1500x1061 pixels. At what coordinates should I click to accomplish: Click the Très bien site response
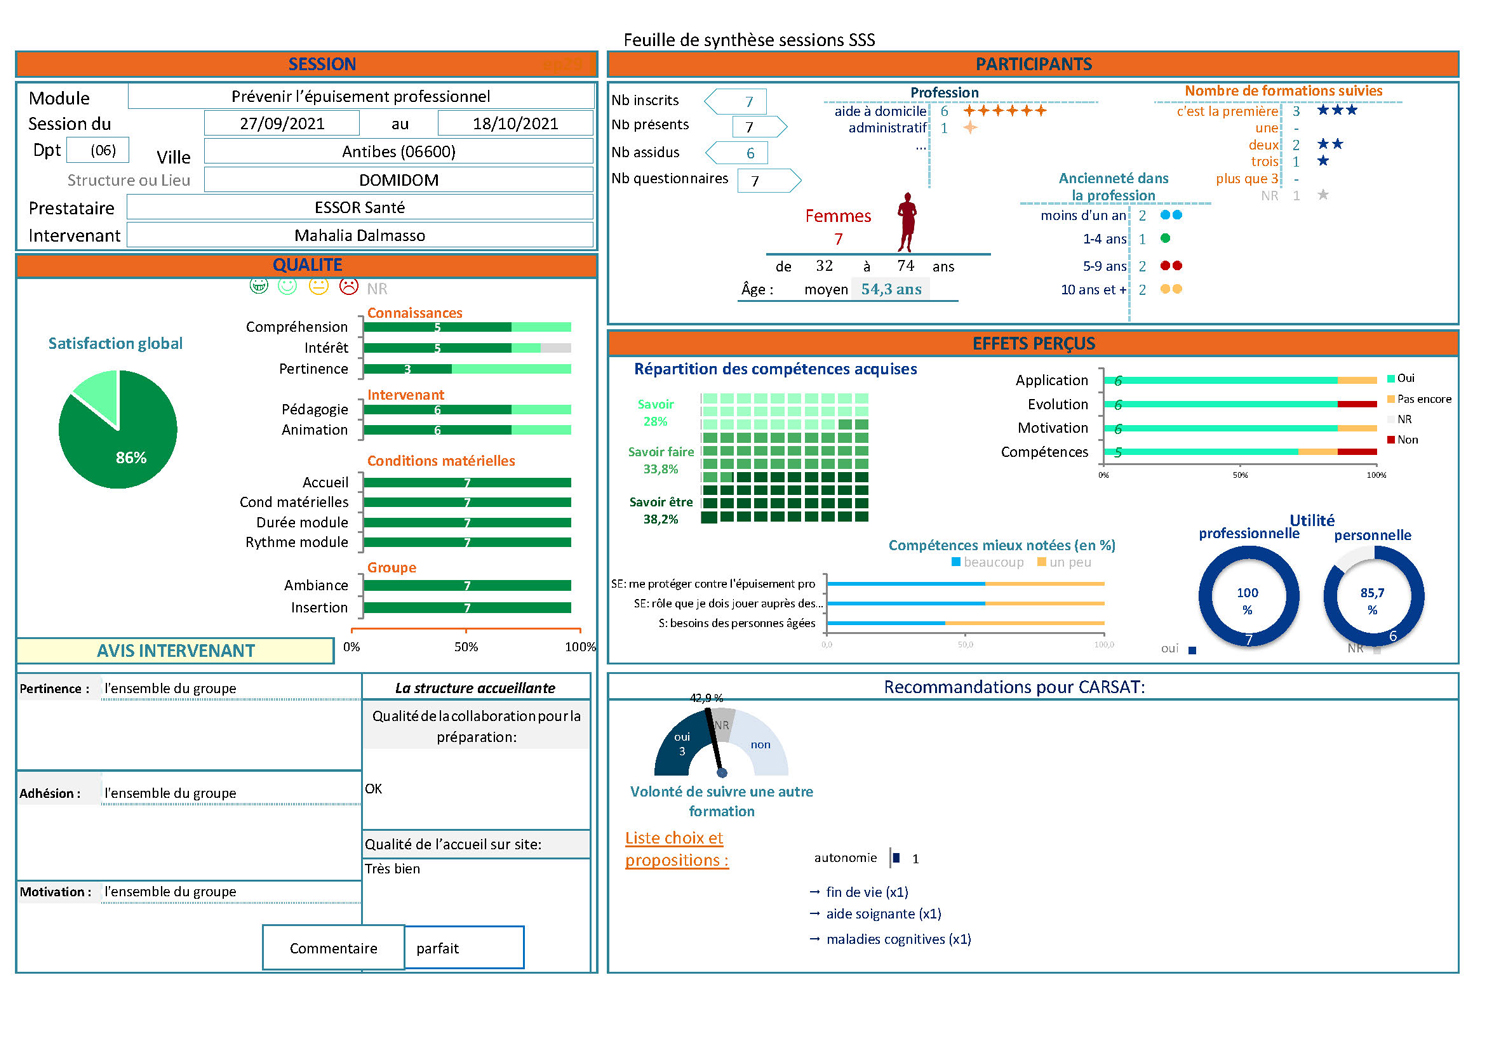393,869
